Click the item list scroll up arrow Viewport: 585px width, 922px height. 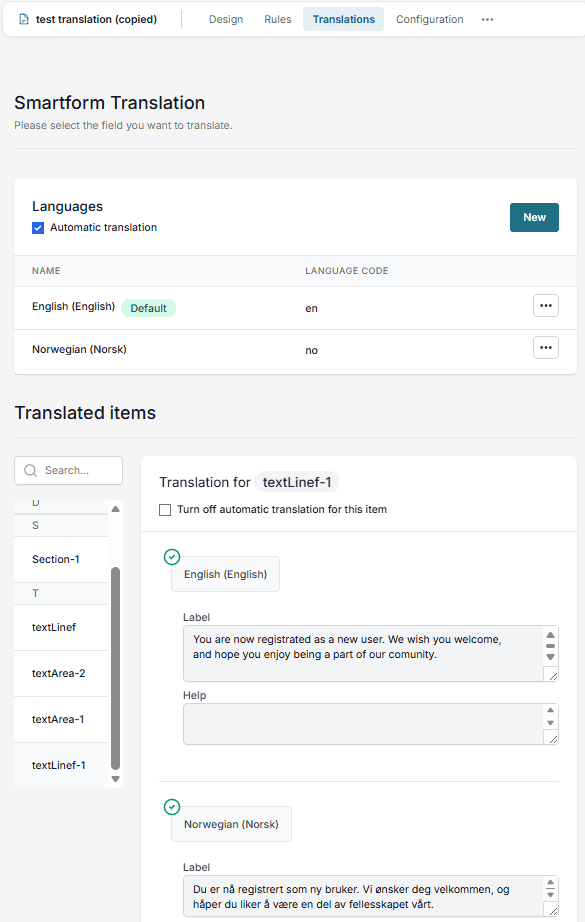[x=116, y=509]
